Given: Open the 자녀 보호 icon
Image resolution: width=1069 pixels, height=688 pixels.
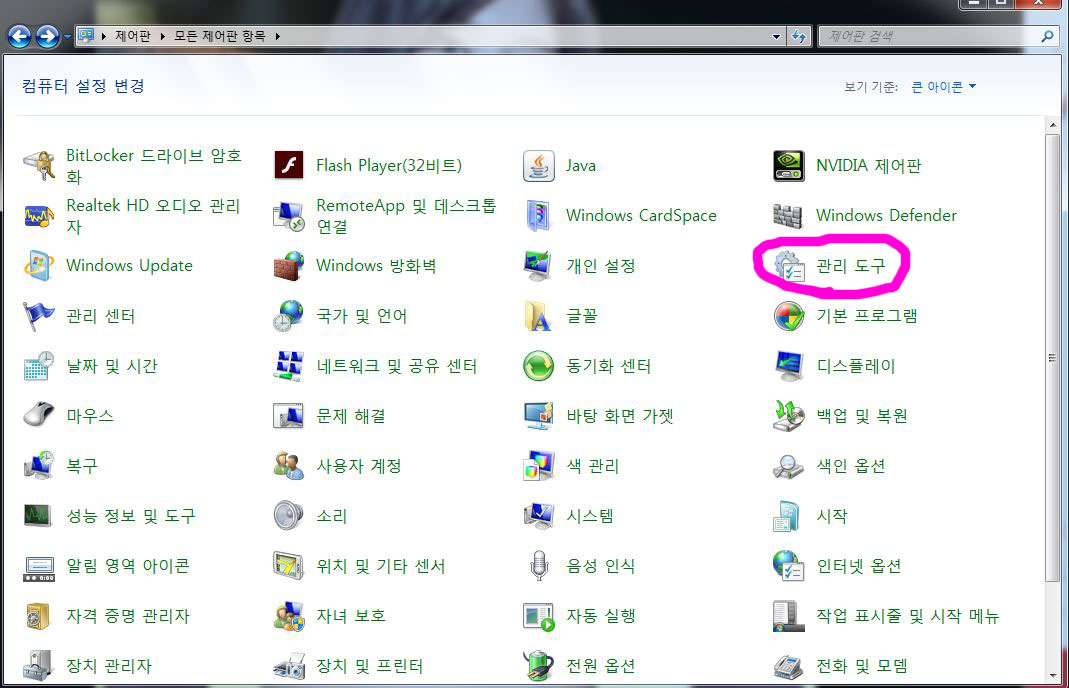Looking at the screenshot, I should 288,616.
